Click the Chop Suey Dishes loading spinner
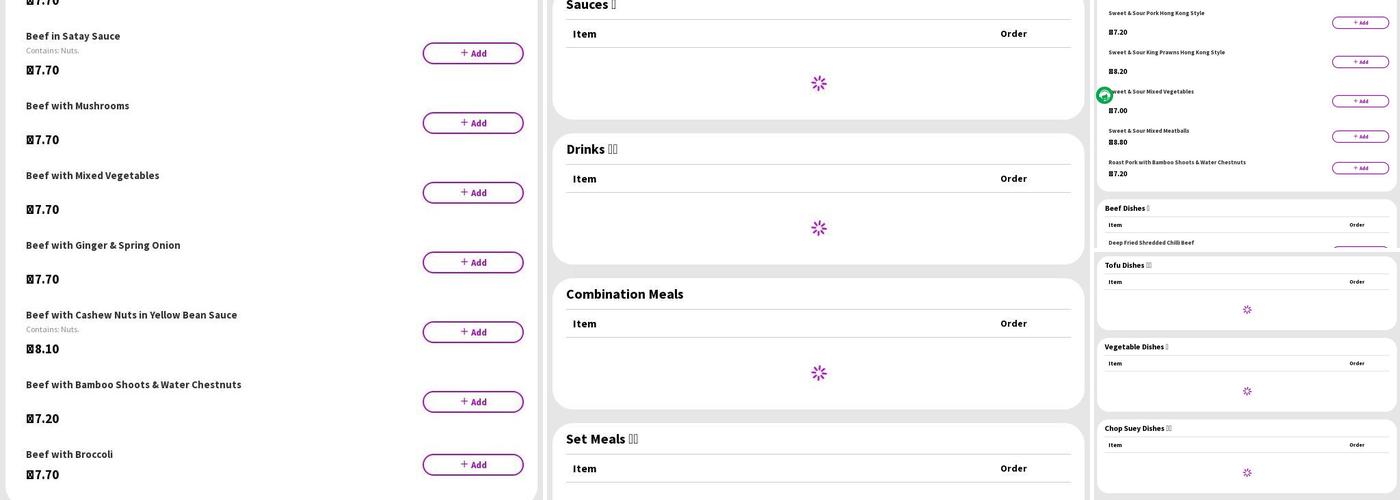The width and height of the screenshot is (1400, 500). coord(1247,472)
